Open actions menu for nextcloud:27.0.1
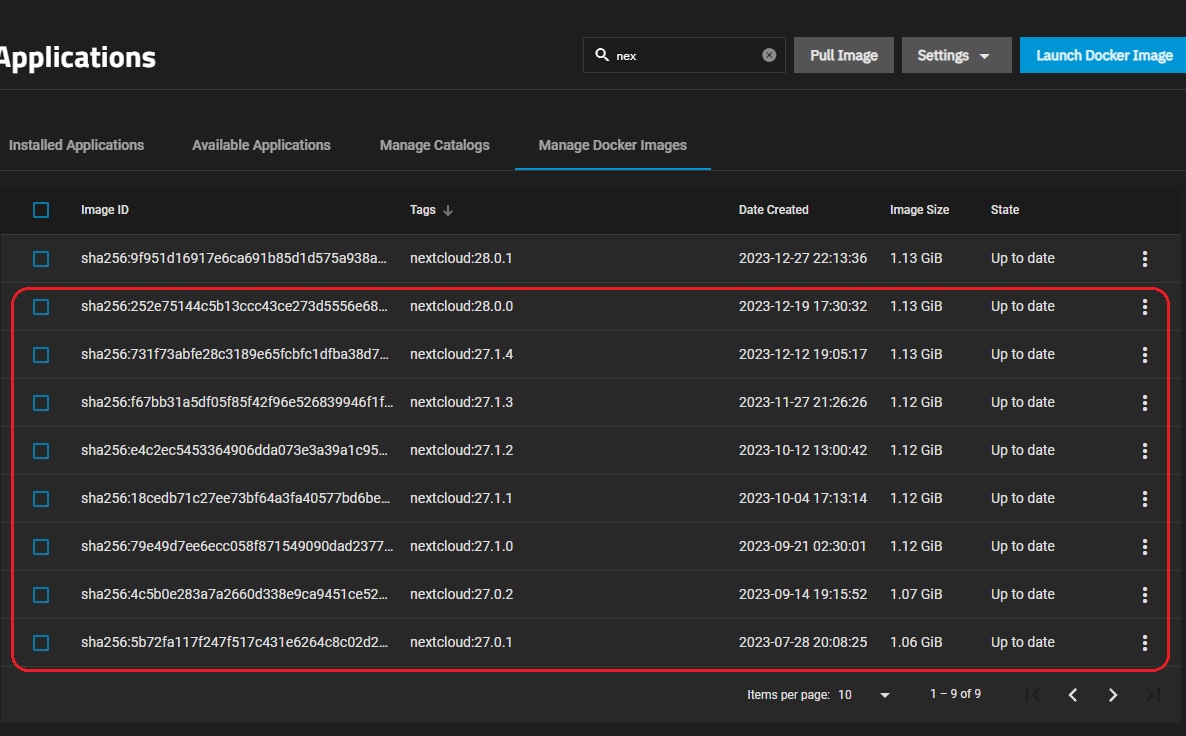 tap(1144, 642)
